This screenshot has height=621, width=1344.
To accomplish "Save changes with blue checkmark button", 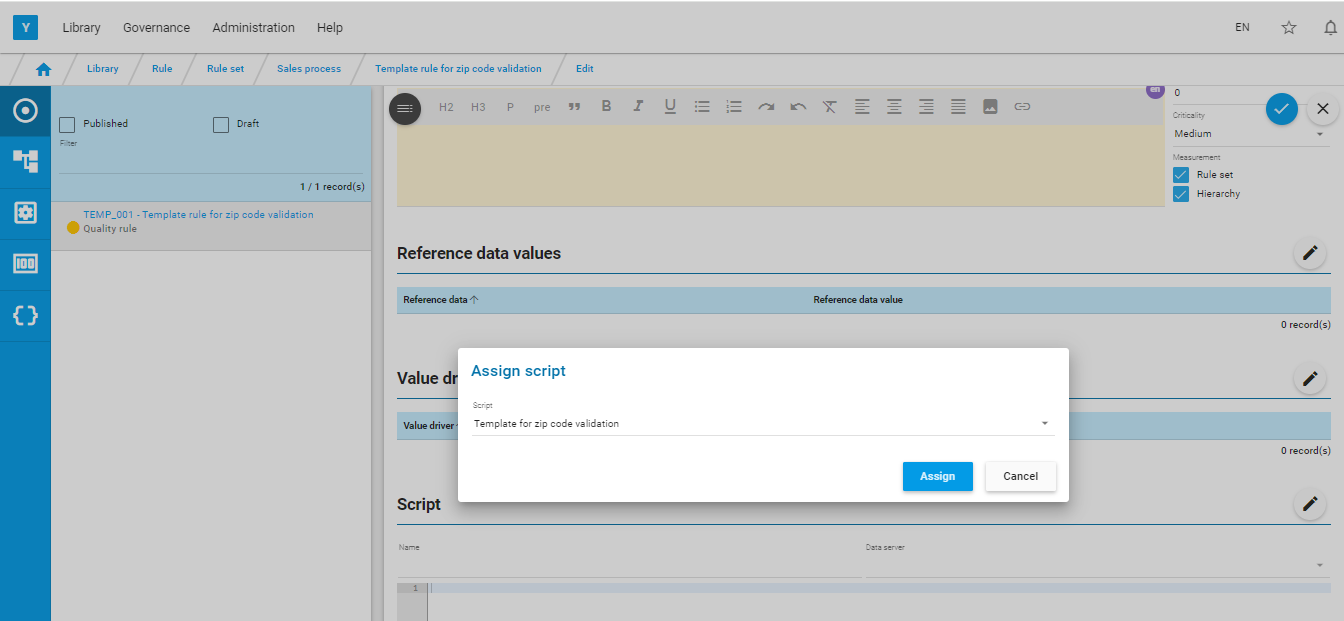I will 1281,108.
